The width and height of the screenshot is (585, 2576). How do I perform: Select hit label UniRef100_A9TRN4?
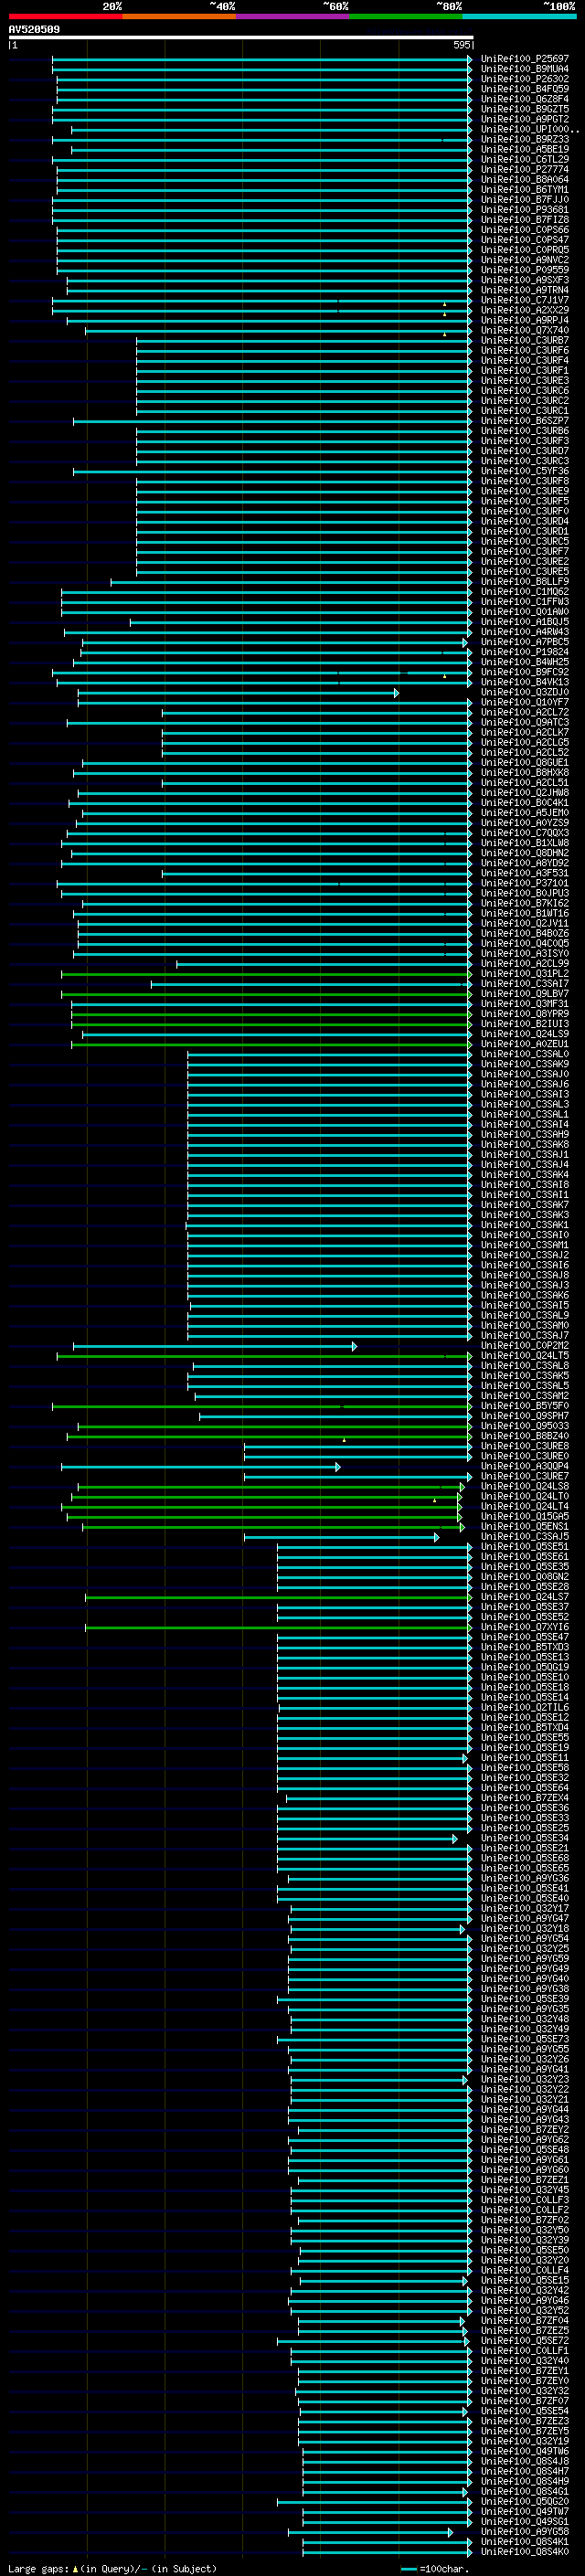[524, 290]
